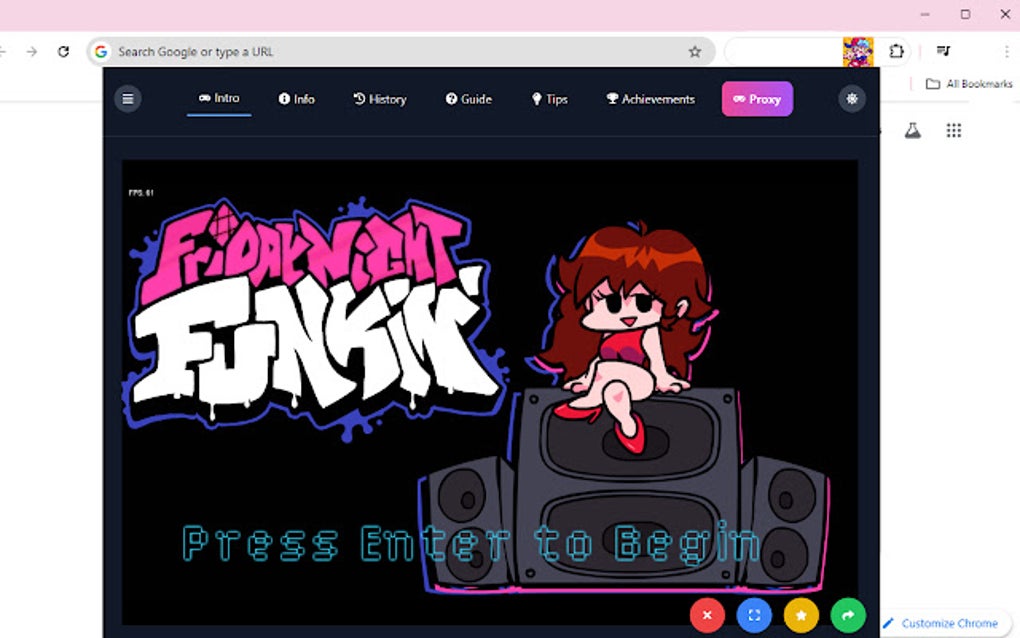Open the hamburger menu in the game header
This screenshot has height=638, width=1020.
(127, 98)
